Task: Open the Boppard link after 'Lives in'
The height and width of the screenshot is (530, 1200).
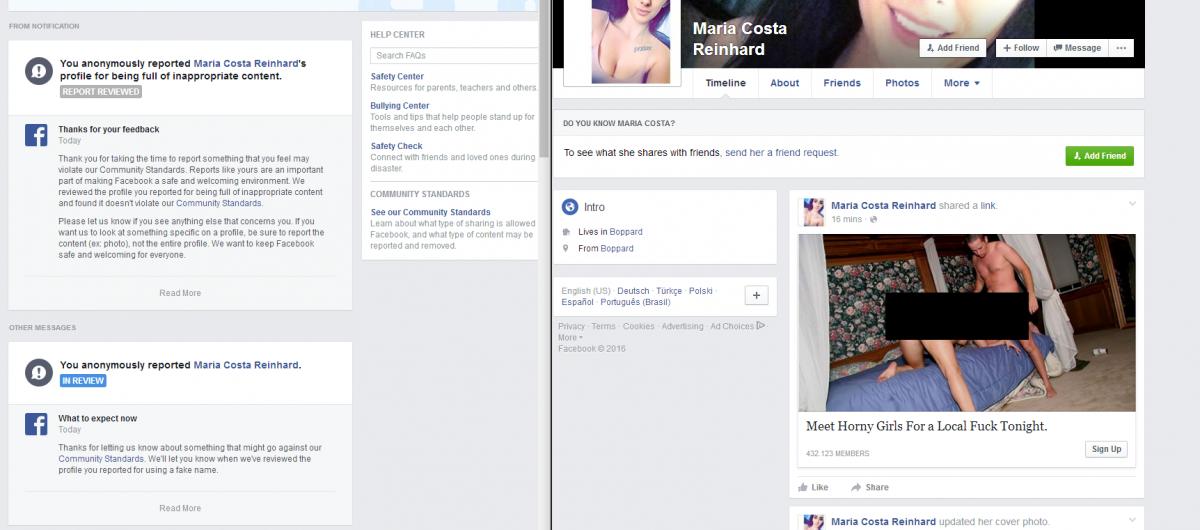Action: point(626,232)
